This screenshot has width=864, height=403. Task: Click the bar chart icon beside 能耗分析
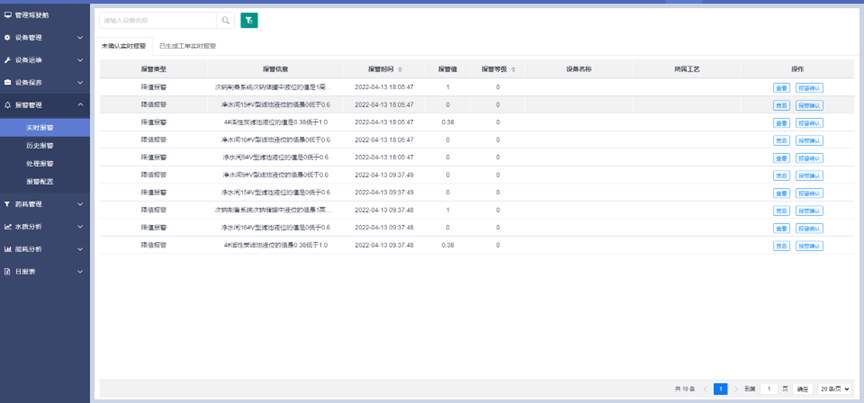tap(8, 249)
